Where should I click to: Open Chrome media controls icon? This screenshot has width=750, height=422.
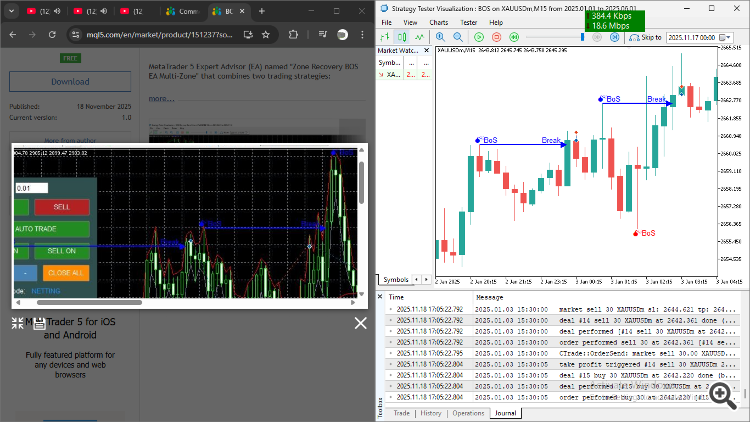pyautogui.click(x=322, y=34)
